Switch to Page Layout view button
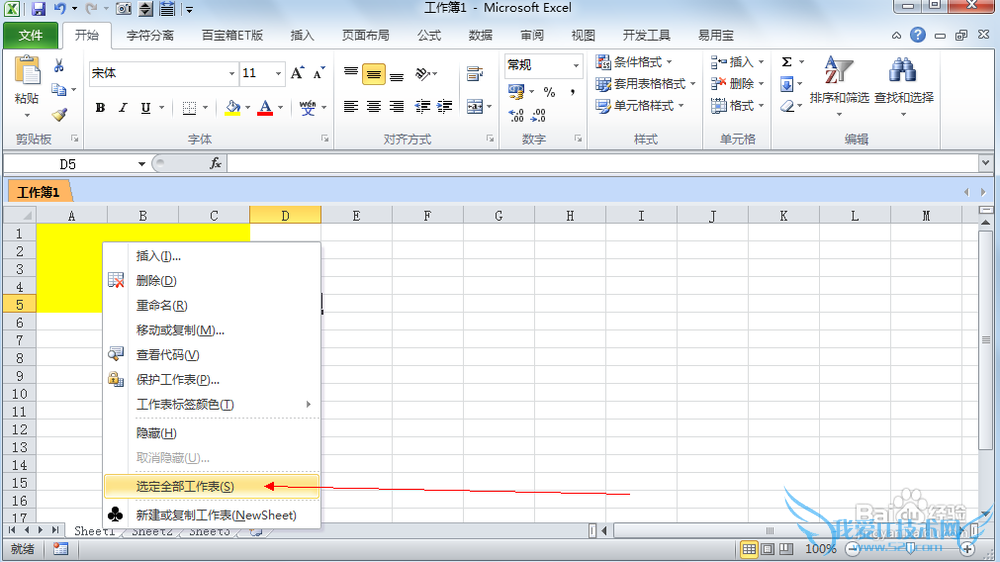 768,549
